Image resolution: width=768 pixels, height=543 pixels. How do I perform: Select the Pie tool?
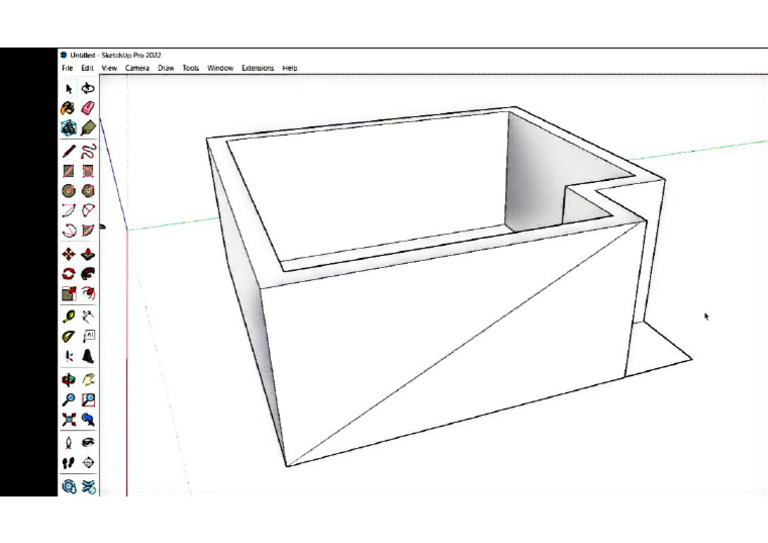88,230
